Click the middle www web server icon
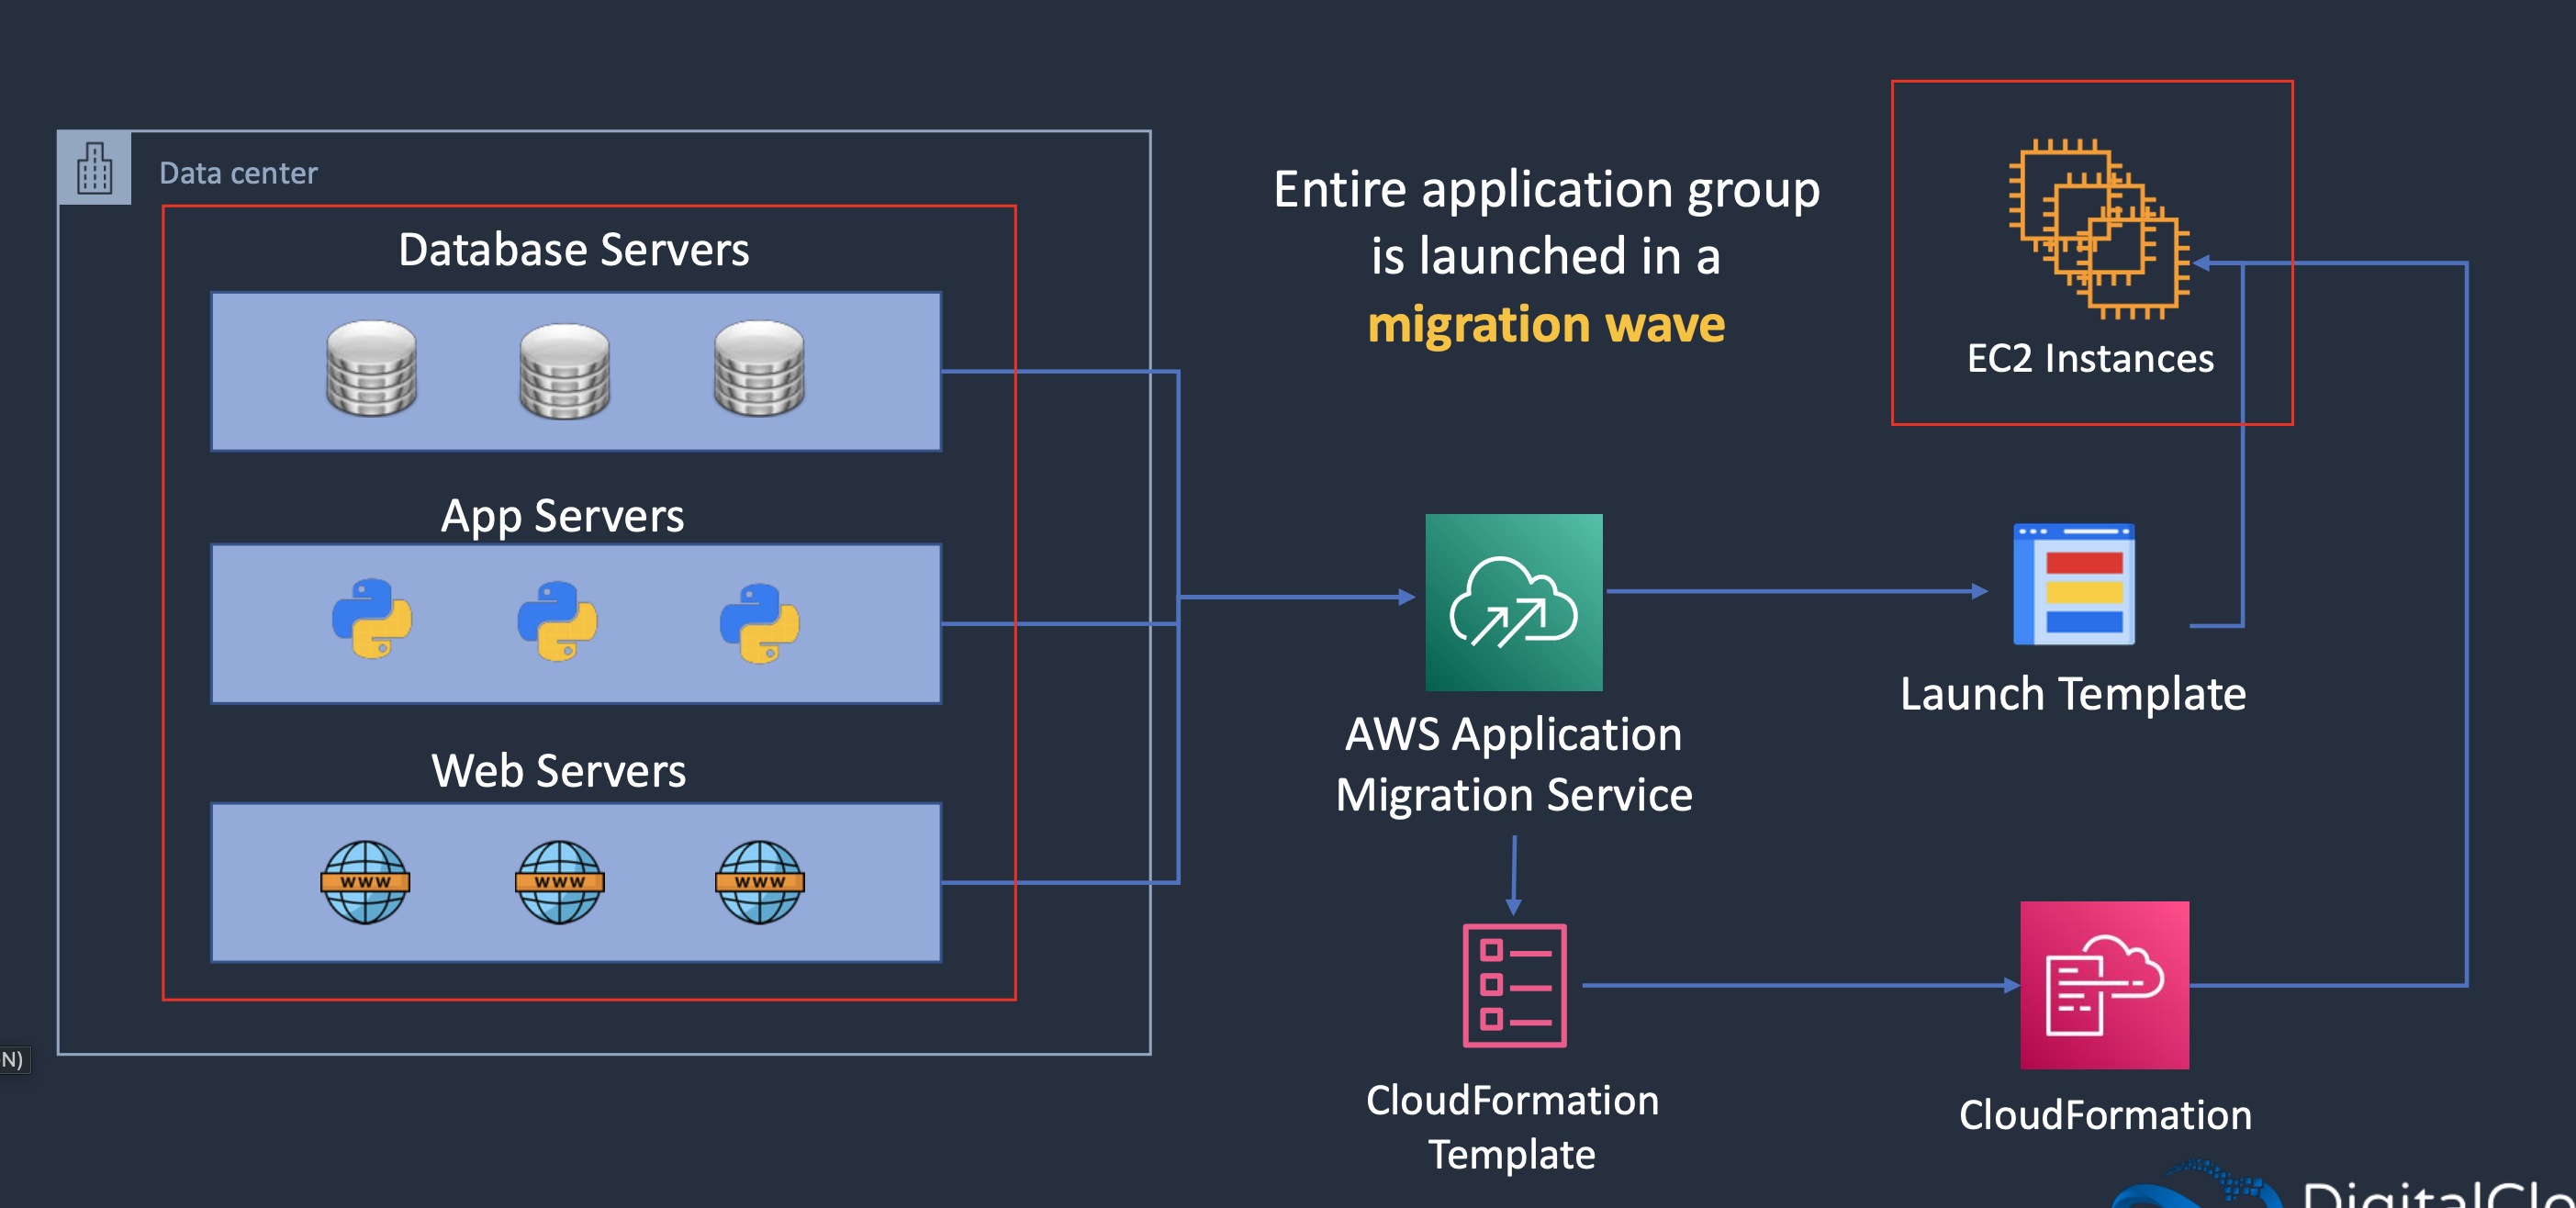Screen dimensions: 2576x1208 559,882
